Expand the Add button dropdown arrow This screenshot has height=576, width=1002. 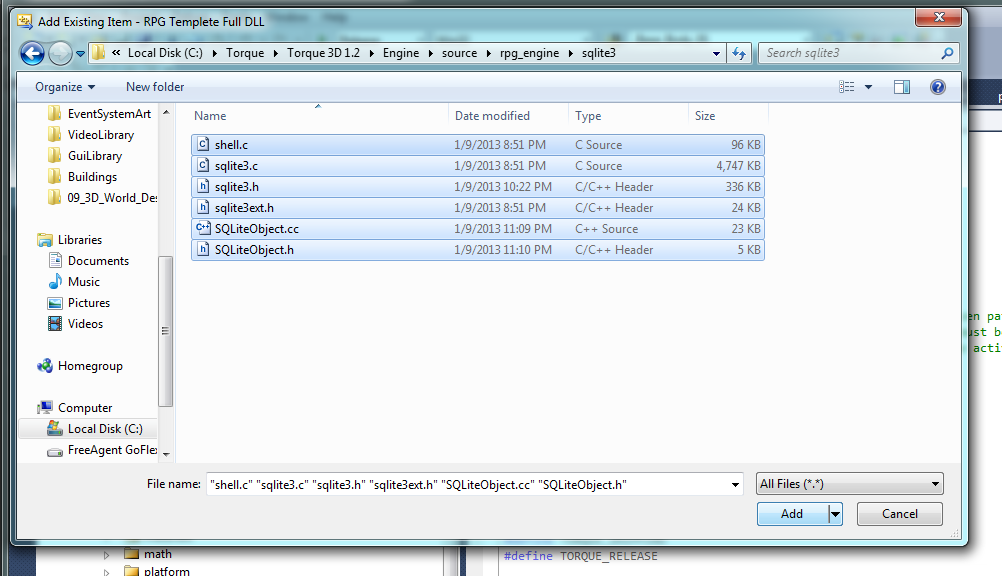(x=835, y=514)
